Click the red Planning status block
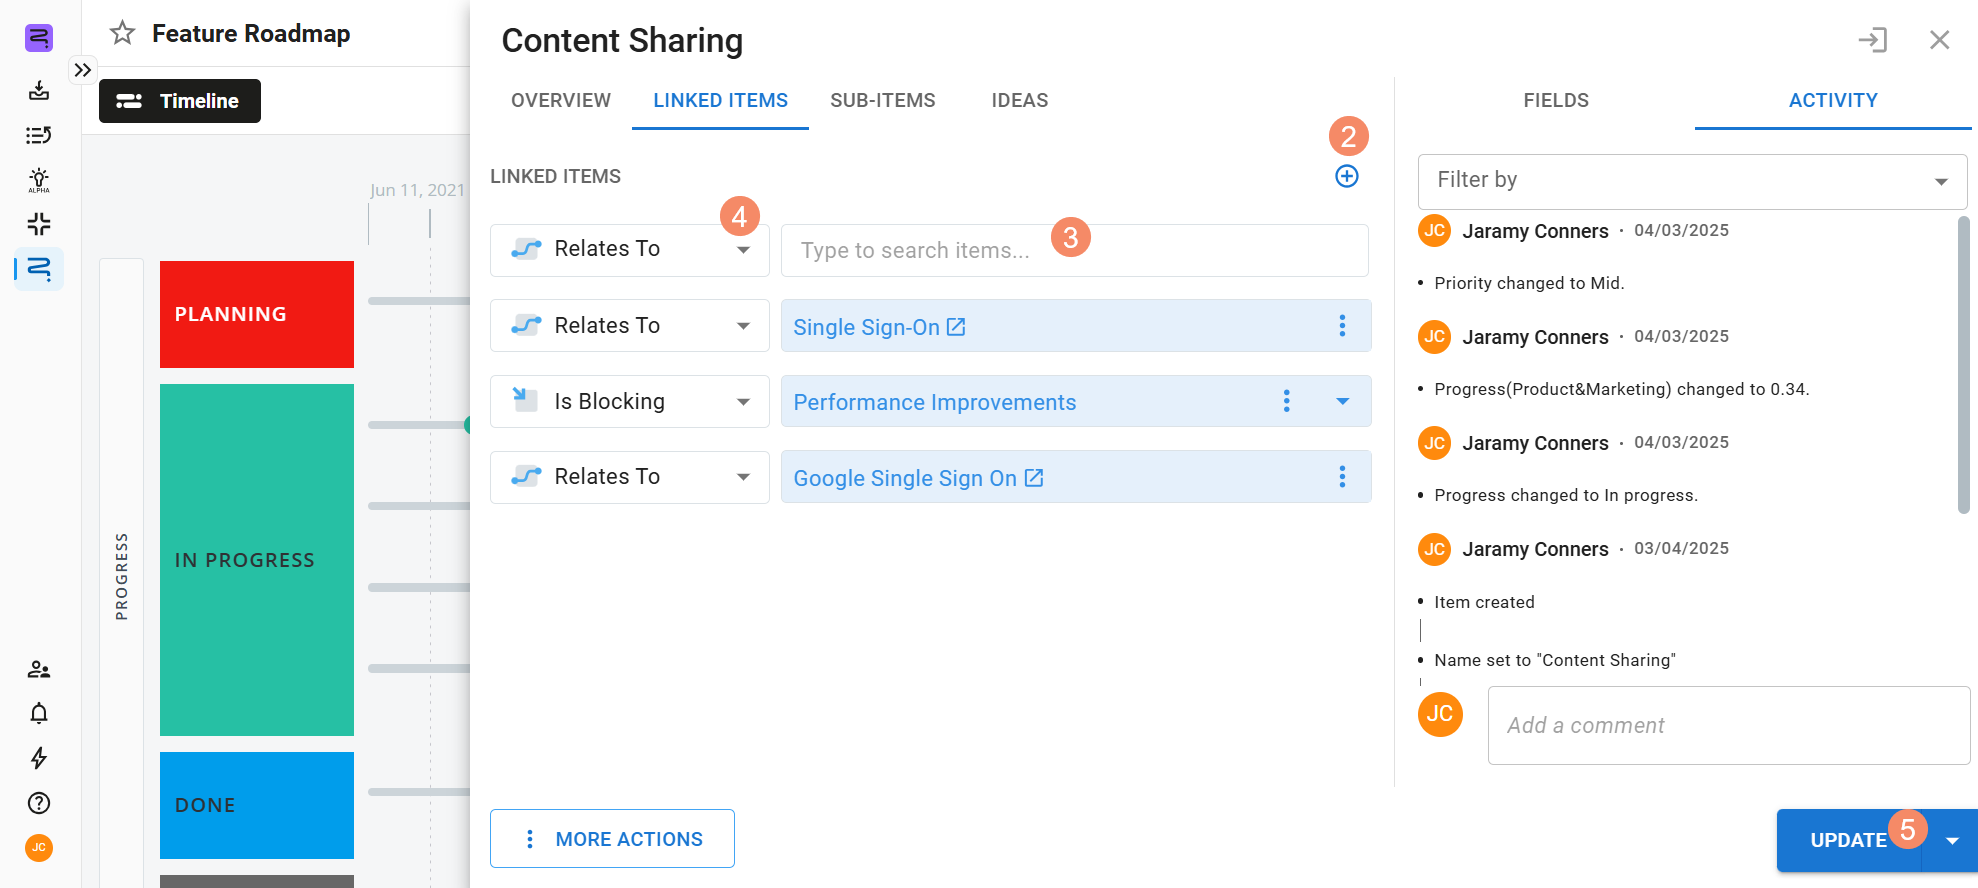 (257, 314)
